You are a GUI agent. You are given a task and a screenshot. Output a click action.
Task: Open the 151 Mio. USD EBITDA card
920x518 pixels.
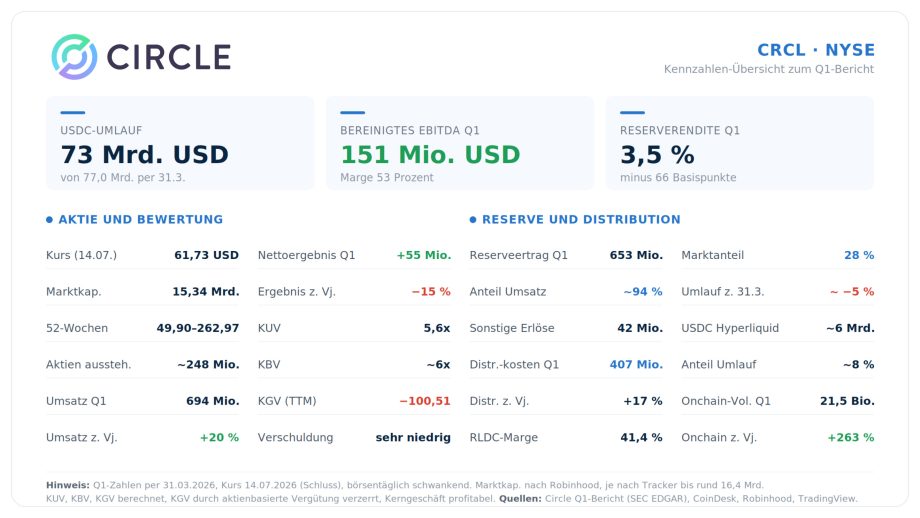coord(460,143)
